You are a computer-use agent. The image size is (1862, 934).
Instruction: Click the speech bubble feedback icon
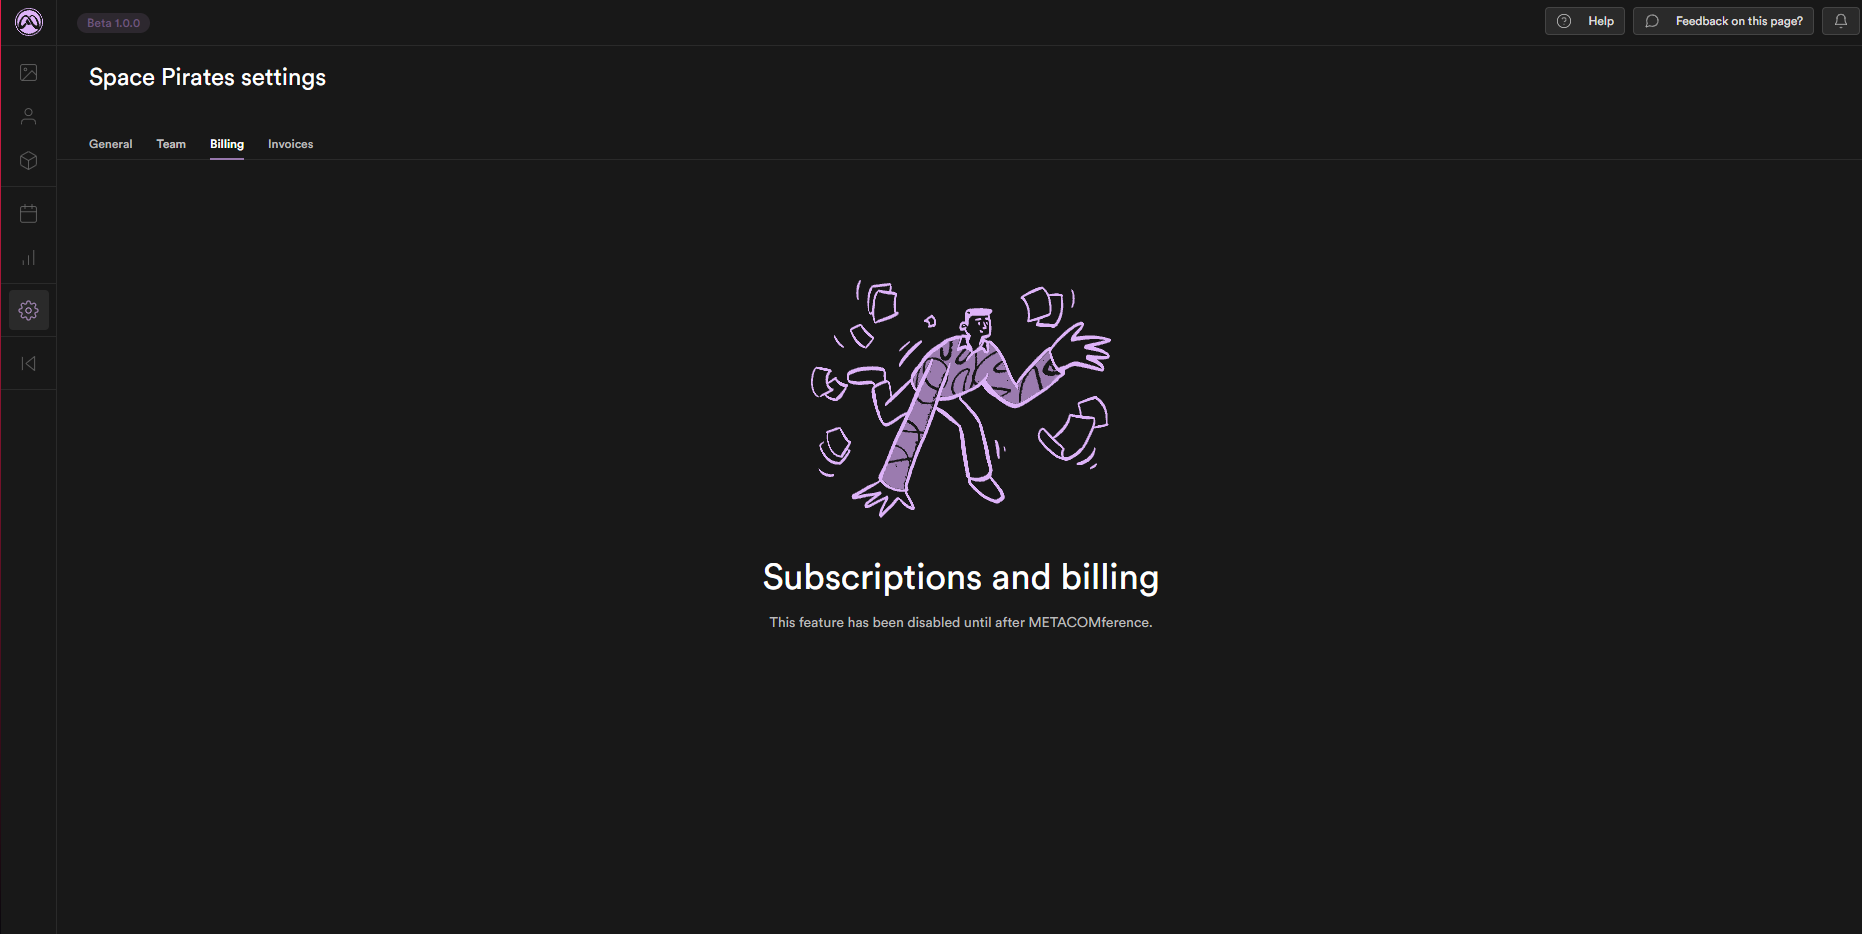[1652, 21]
